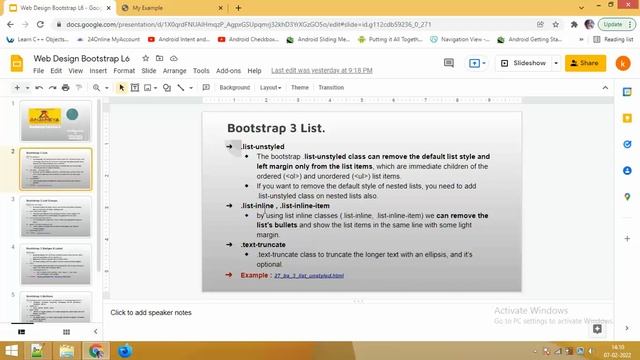Click the Zoom tool
This screenshot has width=640, height=360.
96,87
